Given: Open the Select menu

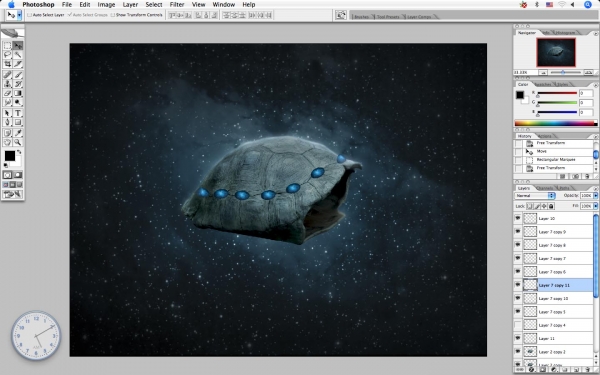Looking at the screenshot, I should [x=154, y=5].
